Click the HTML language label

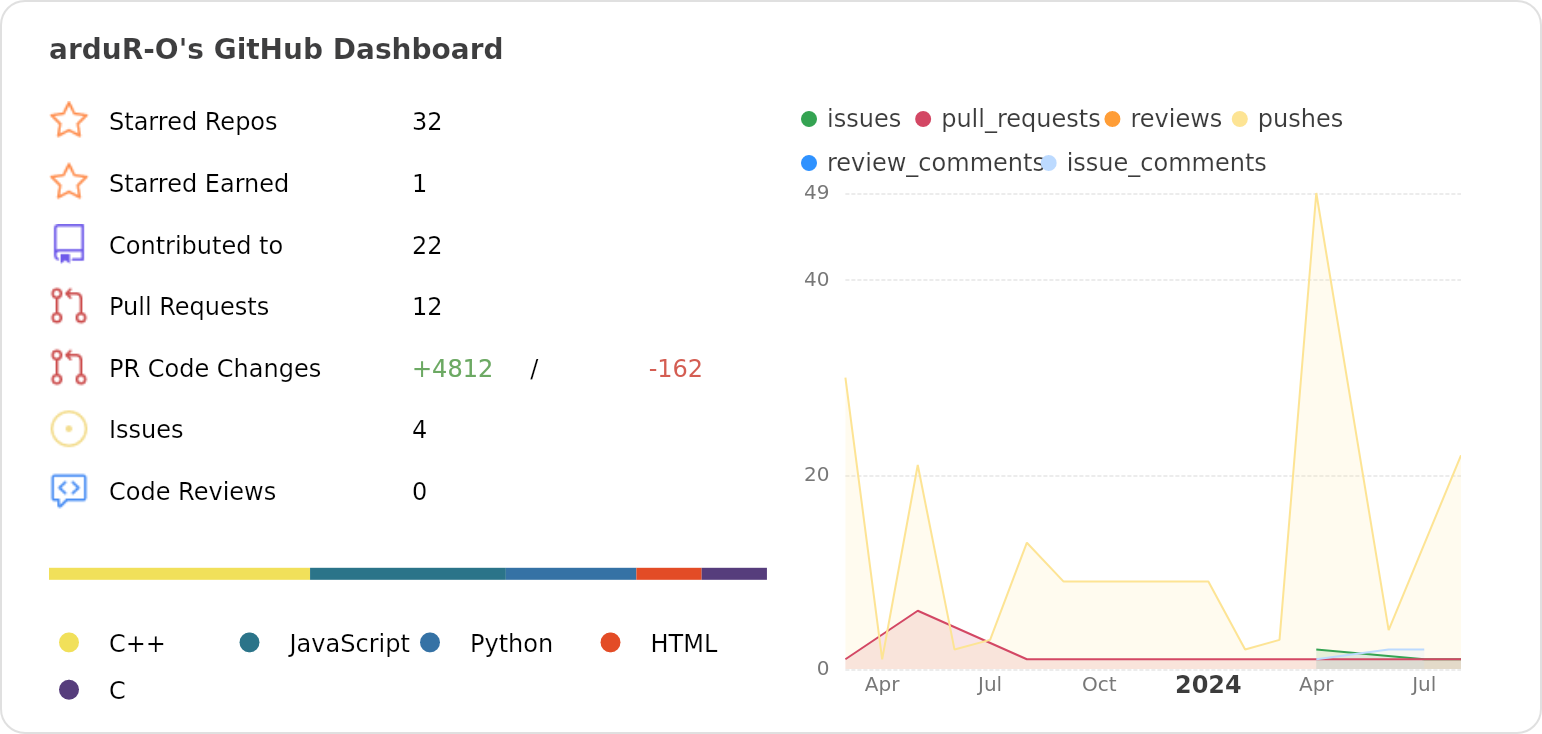[x=684, y=644]
